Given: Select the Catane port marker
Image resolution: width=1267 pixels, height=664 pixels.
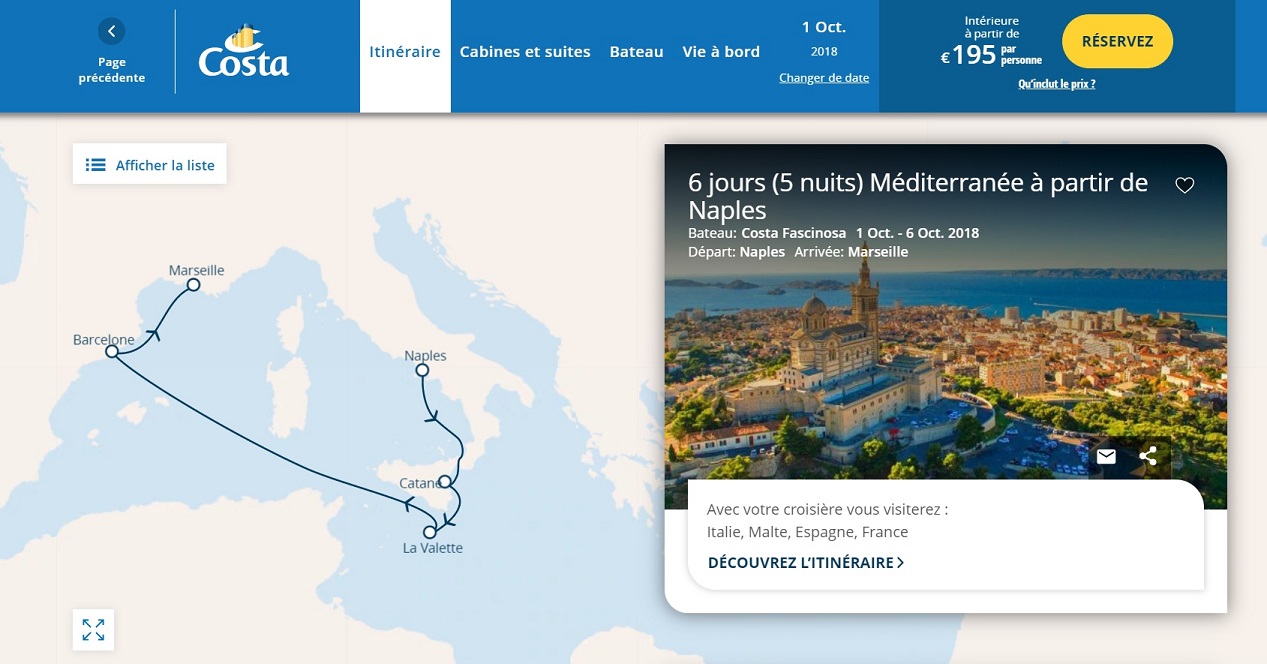Looking at the screenshot, I should click(x=445, y=482).
